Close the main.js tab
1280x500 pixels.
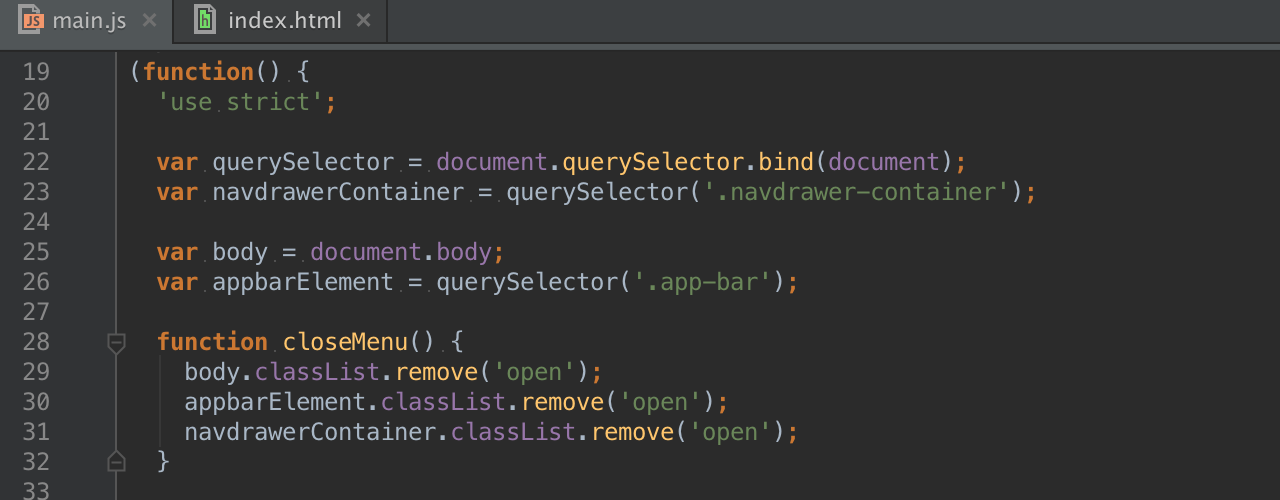click(x=149, y=20)
